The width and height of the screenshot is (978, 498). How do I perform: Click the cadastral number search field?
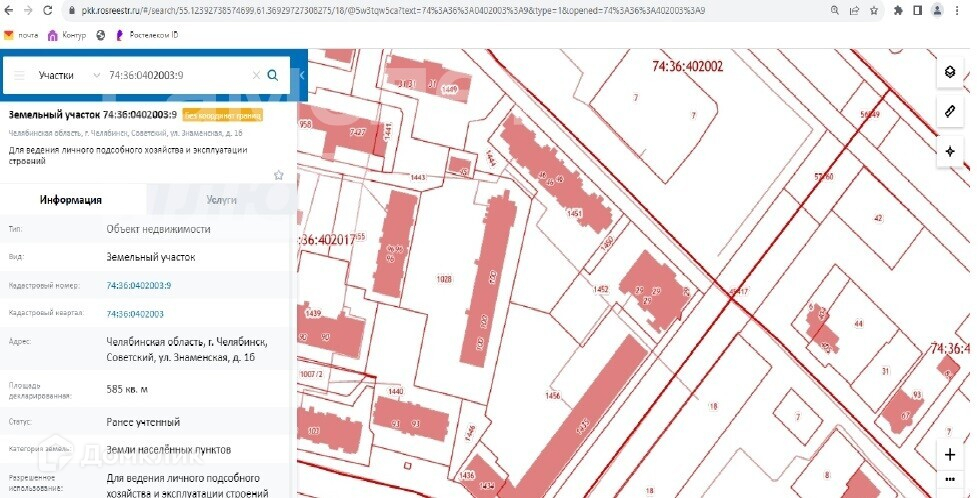click(x=175, y=75)
